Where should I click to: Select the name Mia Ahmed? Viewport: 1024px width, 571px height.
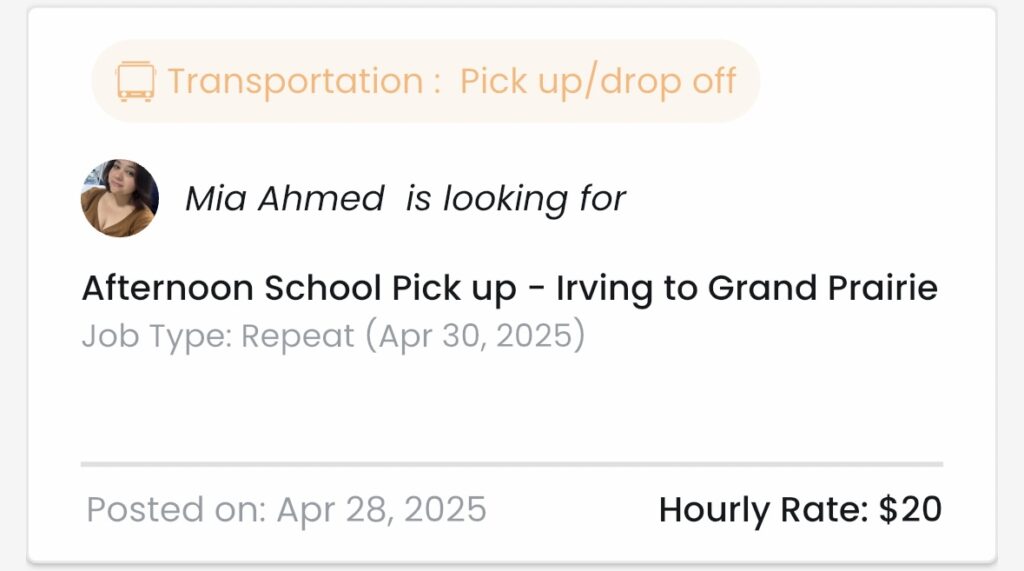coord(285,198)
